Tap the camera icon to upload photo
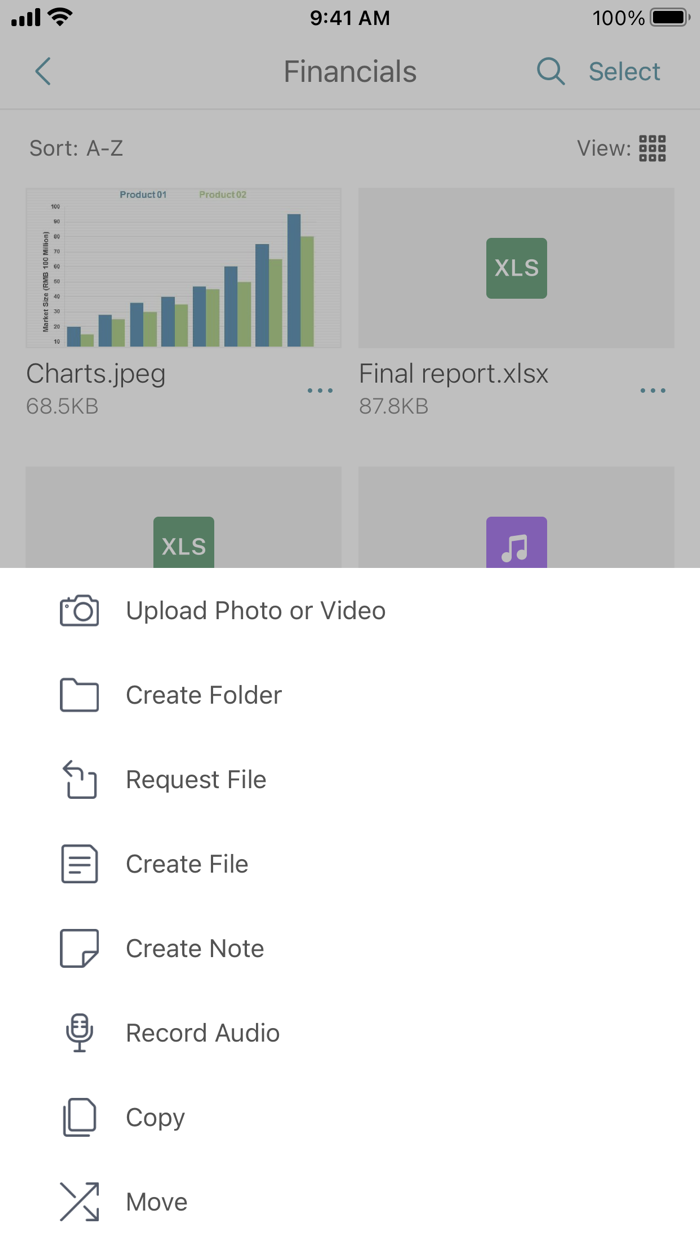 click(x=79, y=610)
